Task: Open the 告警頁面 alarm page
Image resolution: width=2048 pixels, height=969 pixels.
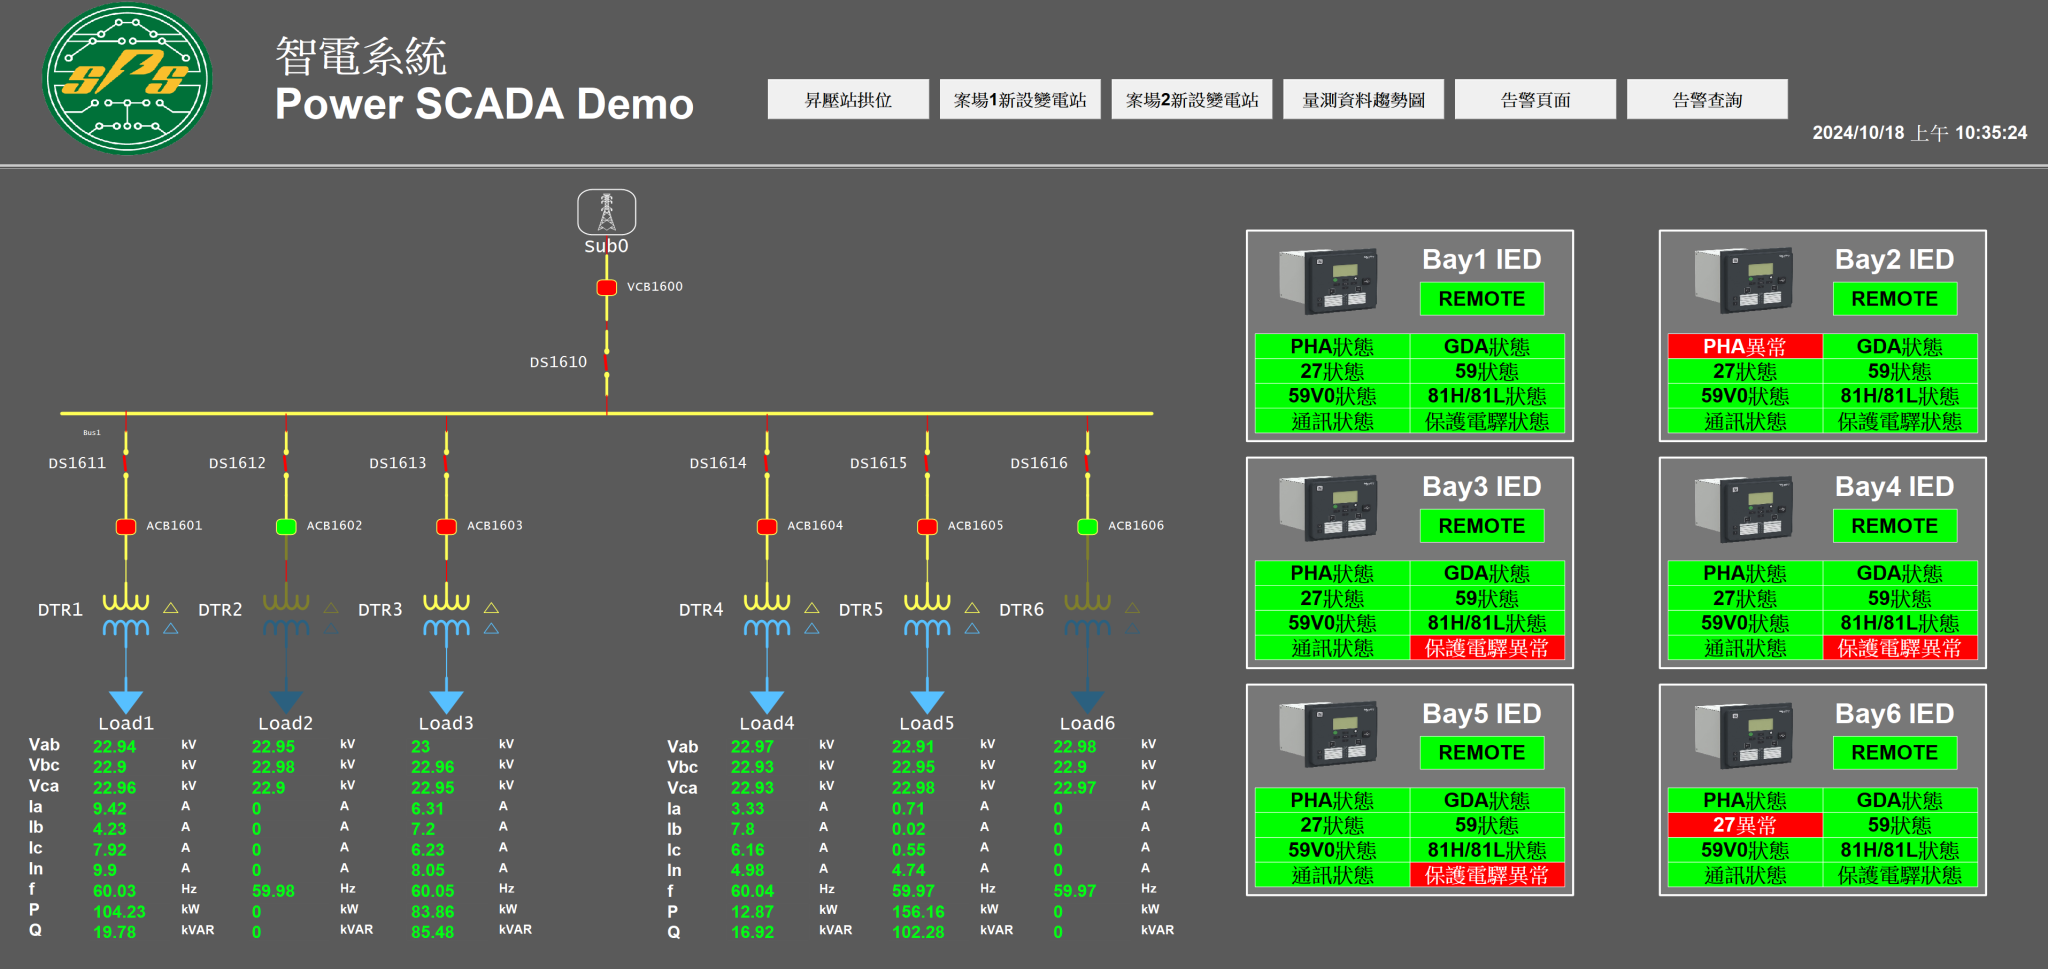Action: point(1534,99)
